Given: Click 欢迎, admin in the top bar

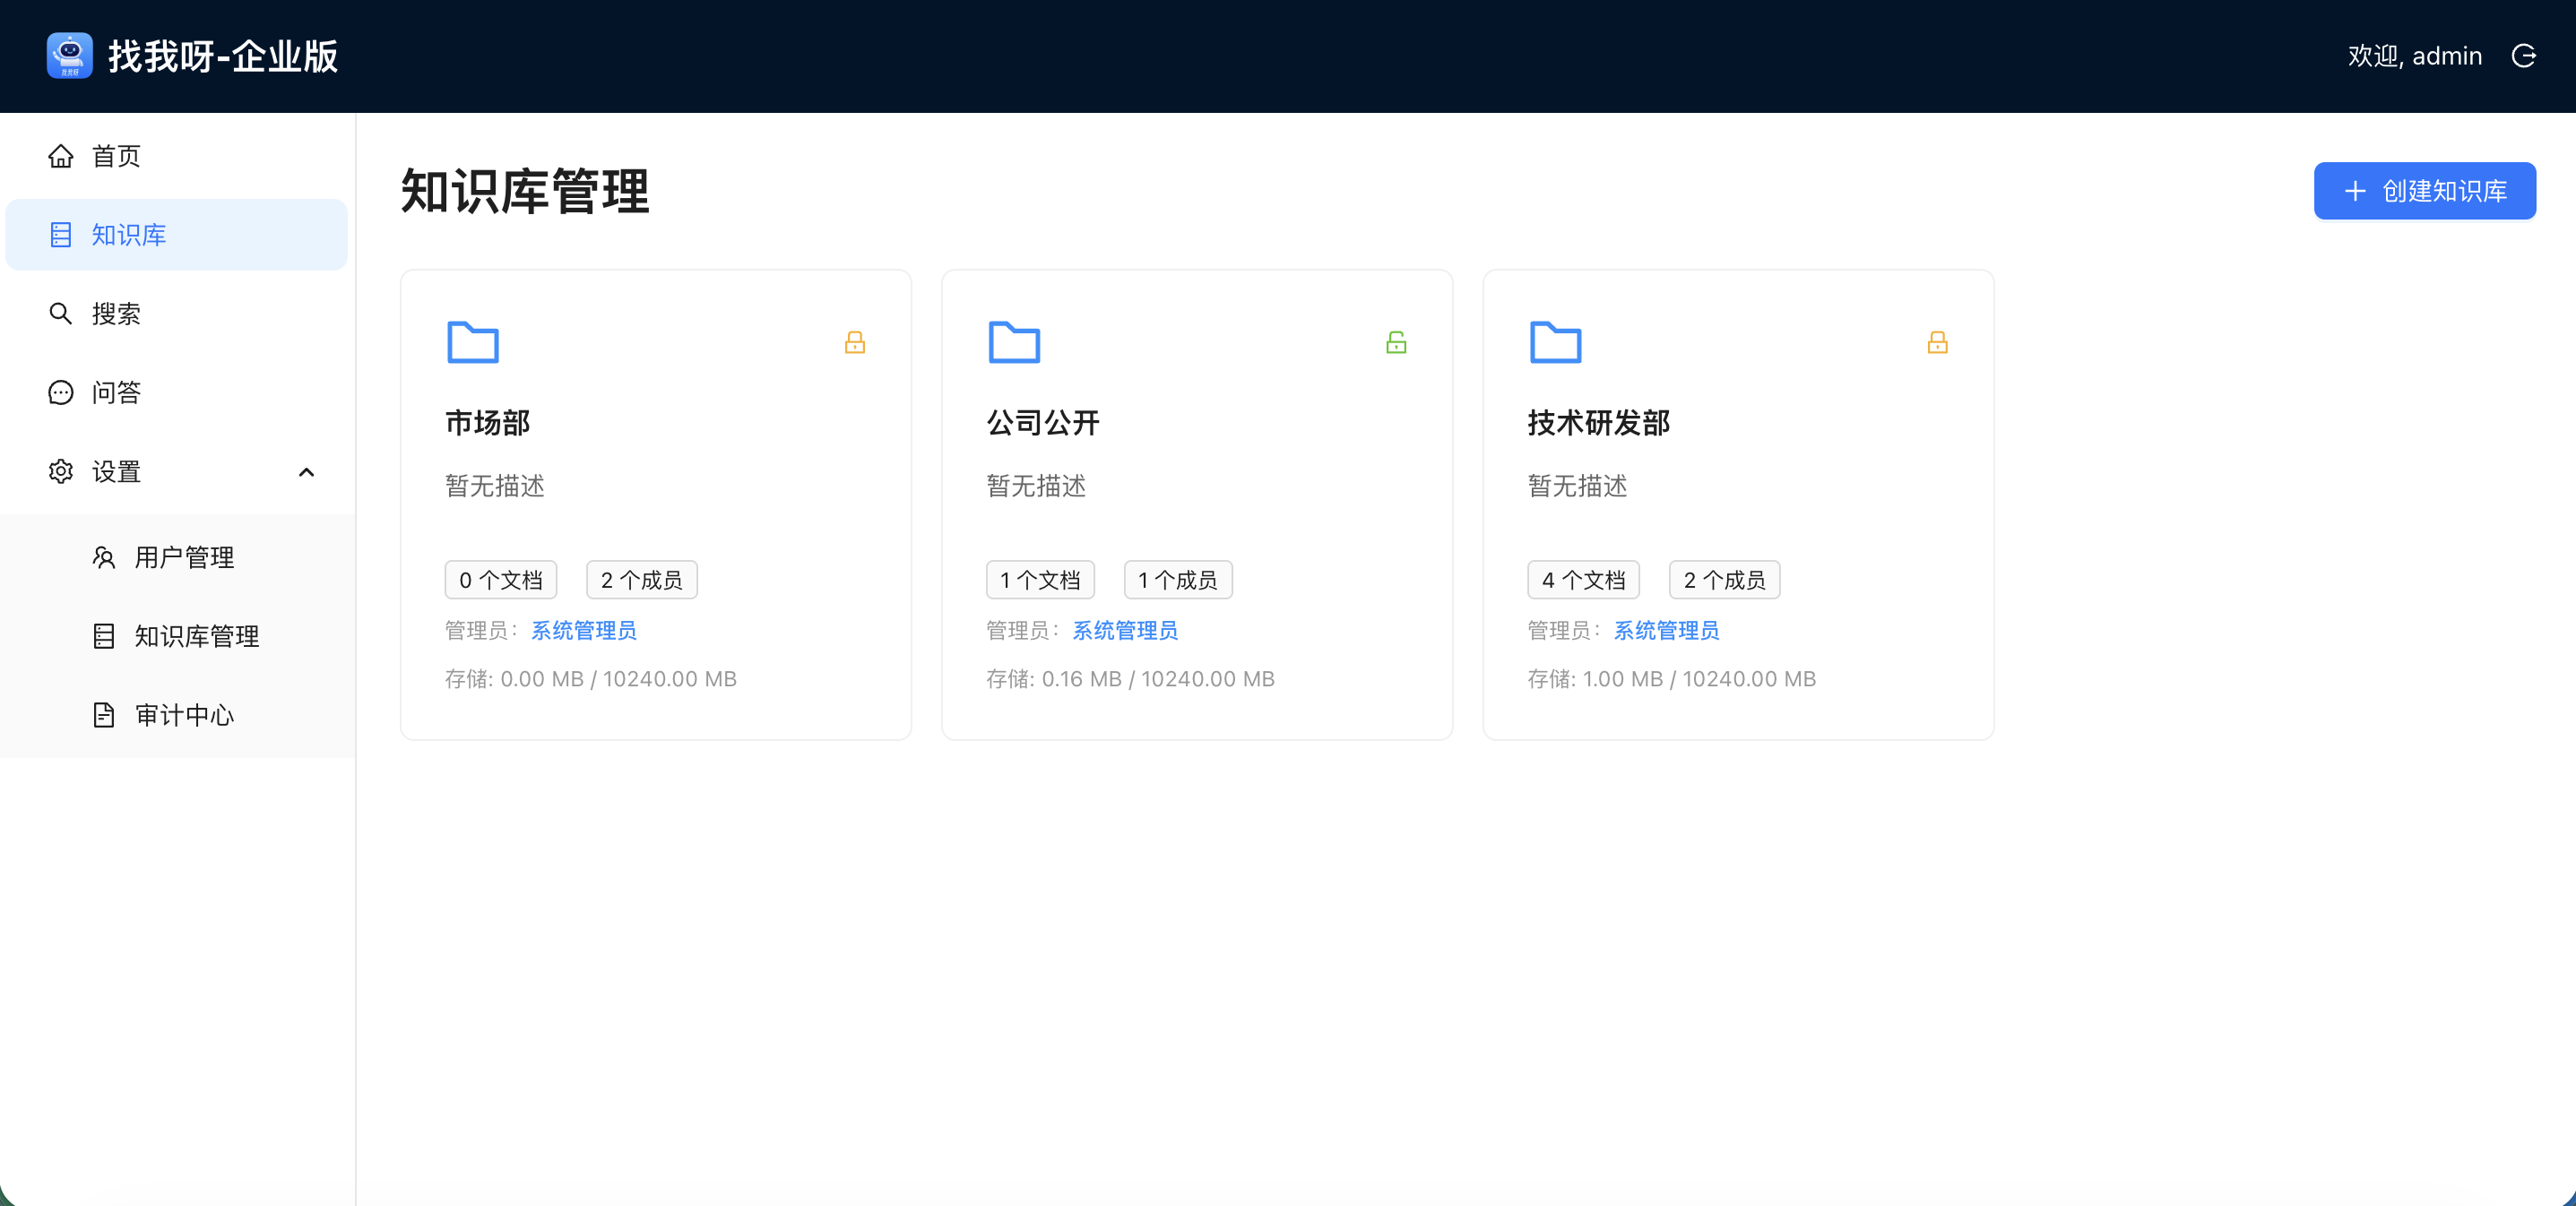Looking at the screenshot, I should [x=2414, y=56].
